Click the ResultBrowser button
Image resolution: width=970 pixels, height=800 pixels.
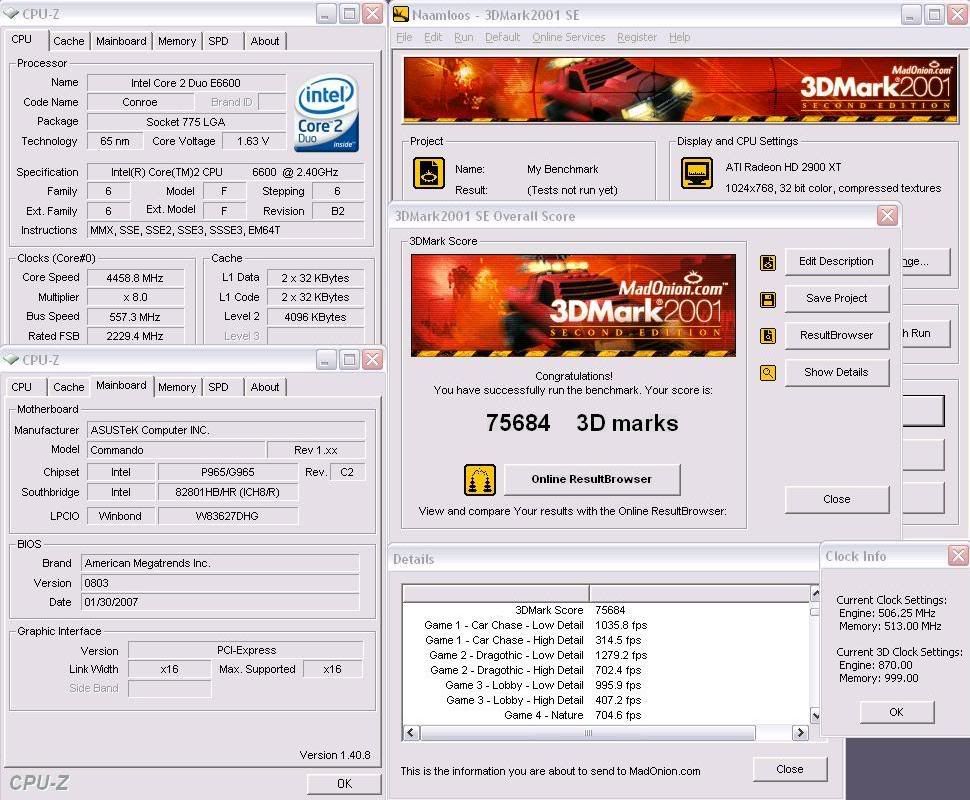coord(836,335)
